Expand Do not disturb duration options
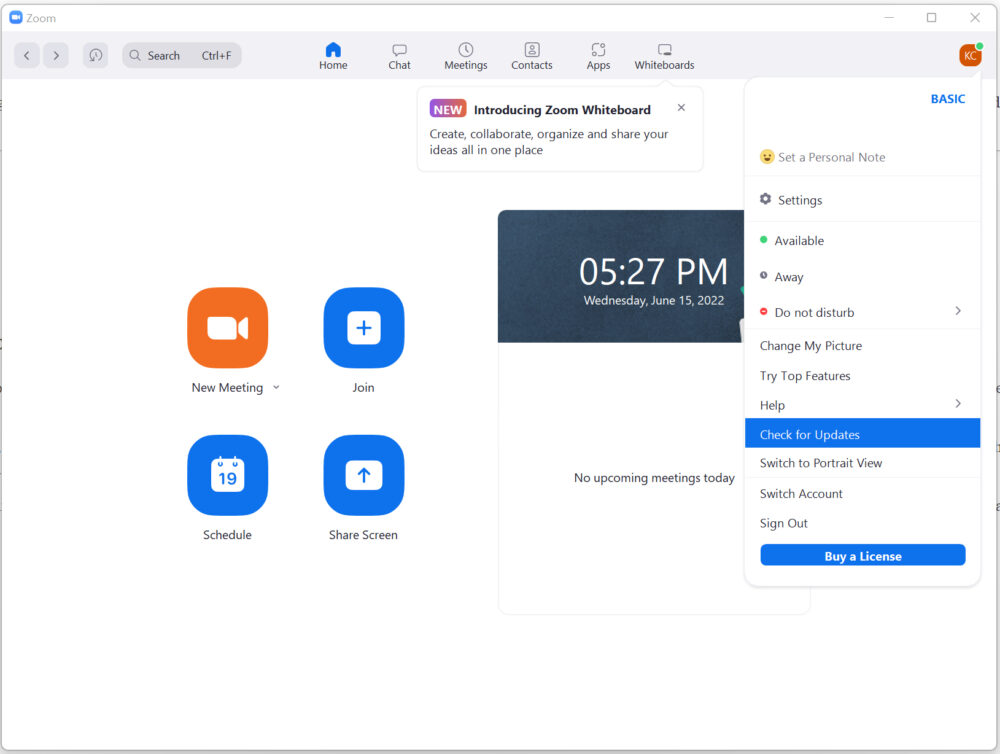 click(x=958, y=312)
